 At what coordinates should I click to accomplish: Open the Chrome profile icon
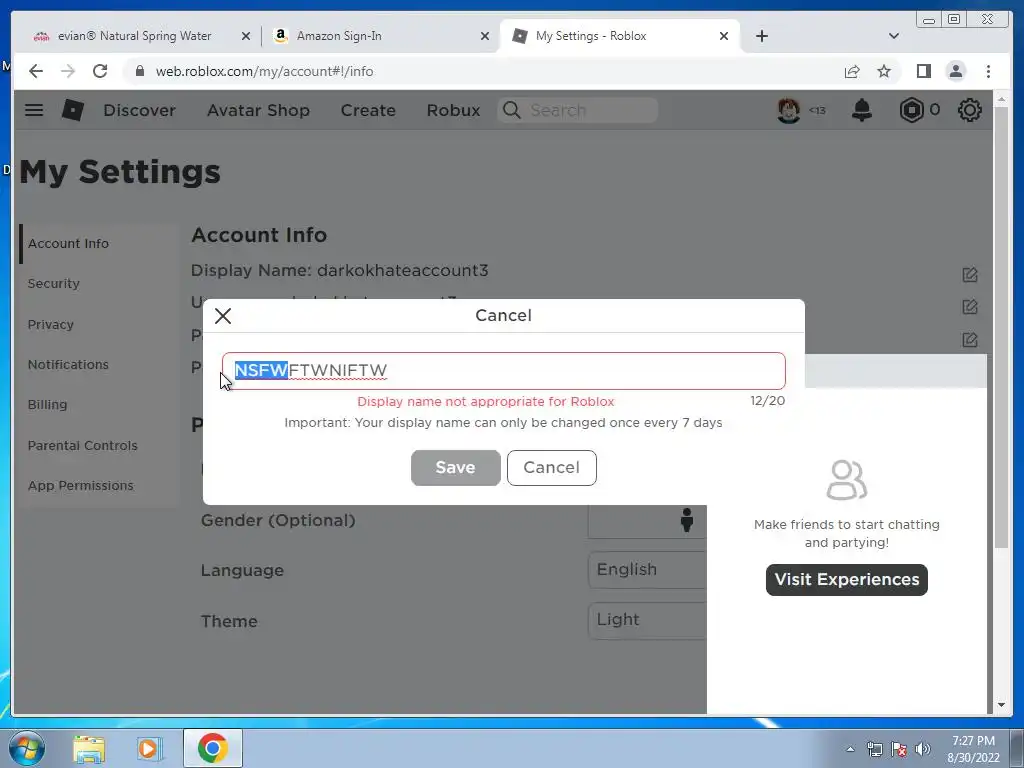tap(955, 71)
